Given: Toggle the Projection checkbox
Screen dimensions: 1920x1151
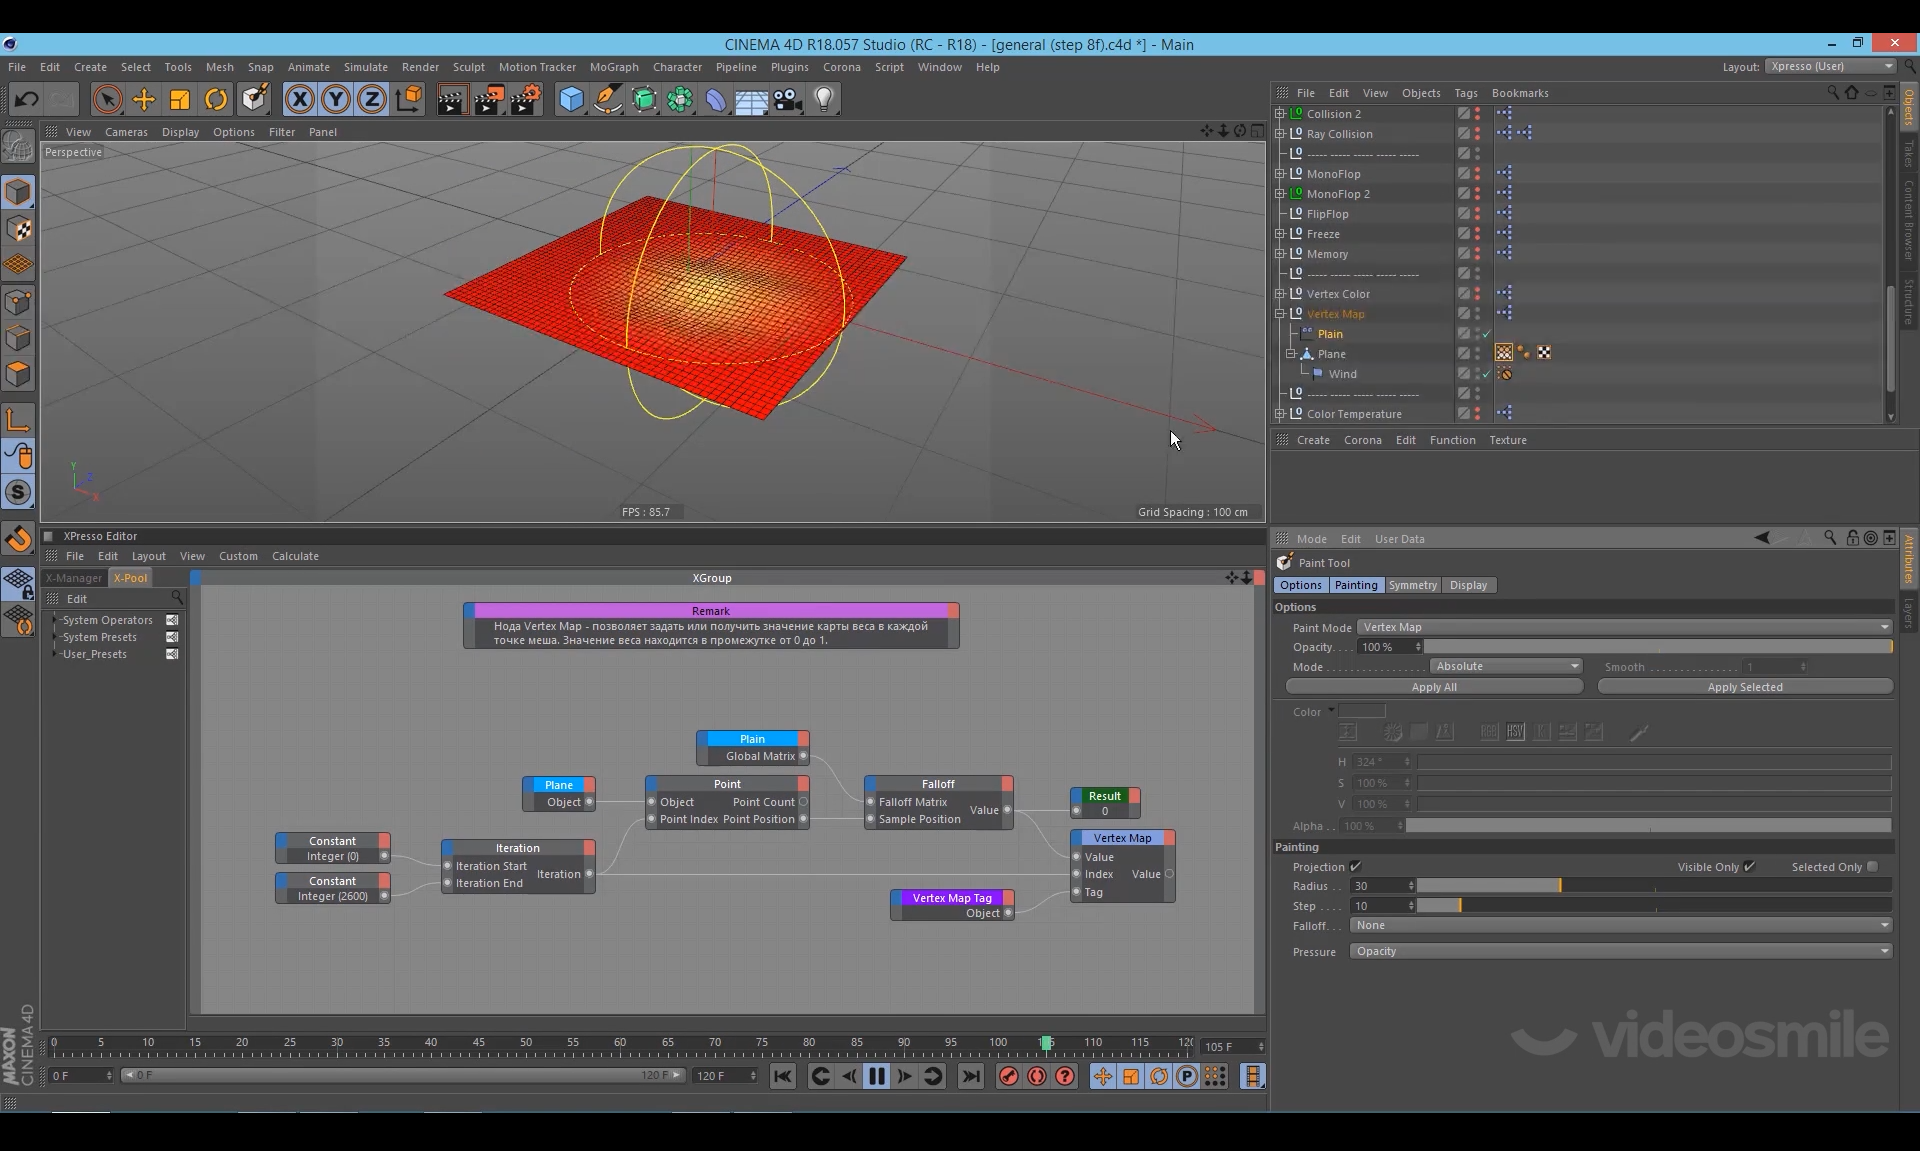Looking at the screenshot, I should tap(1355, 867).
